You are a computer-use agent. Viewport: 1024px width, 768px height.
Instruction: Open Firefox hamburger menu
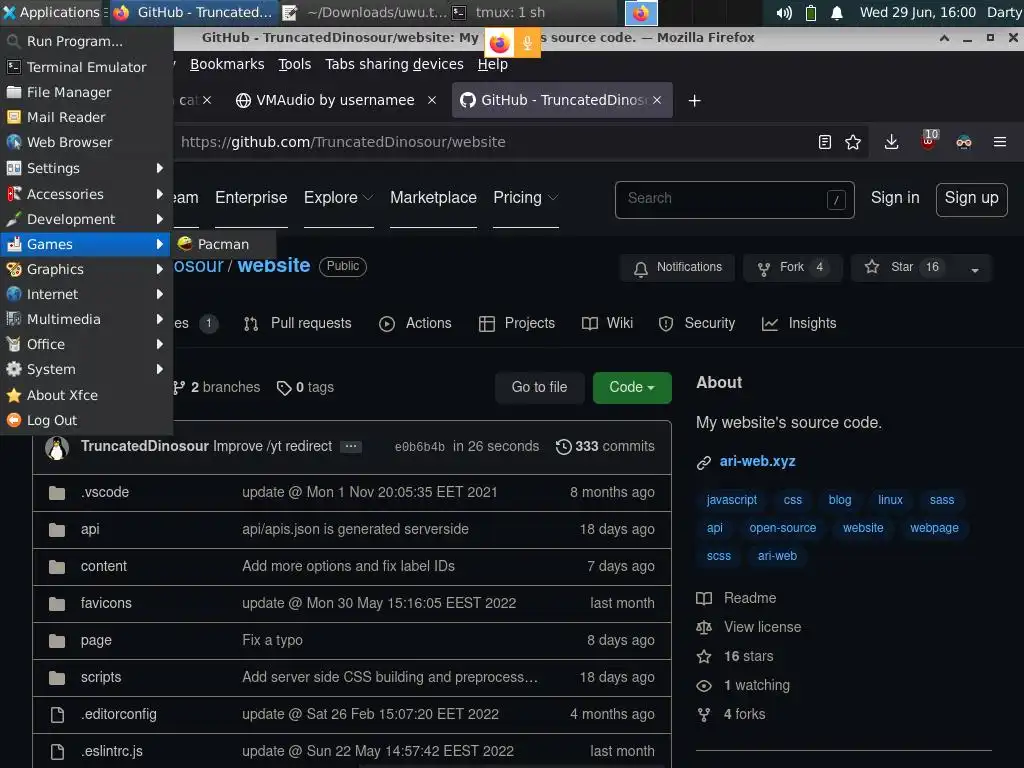[1000, 142]
